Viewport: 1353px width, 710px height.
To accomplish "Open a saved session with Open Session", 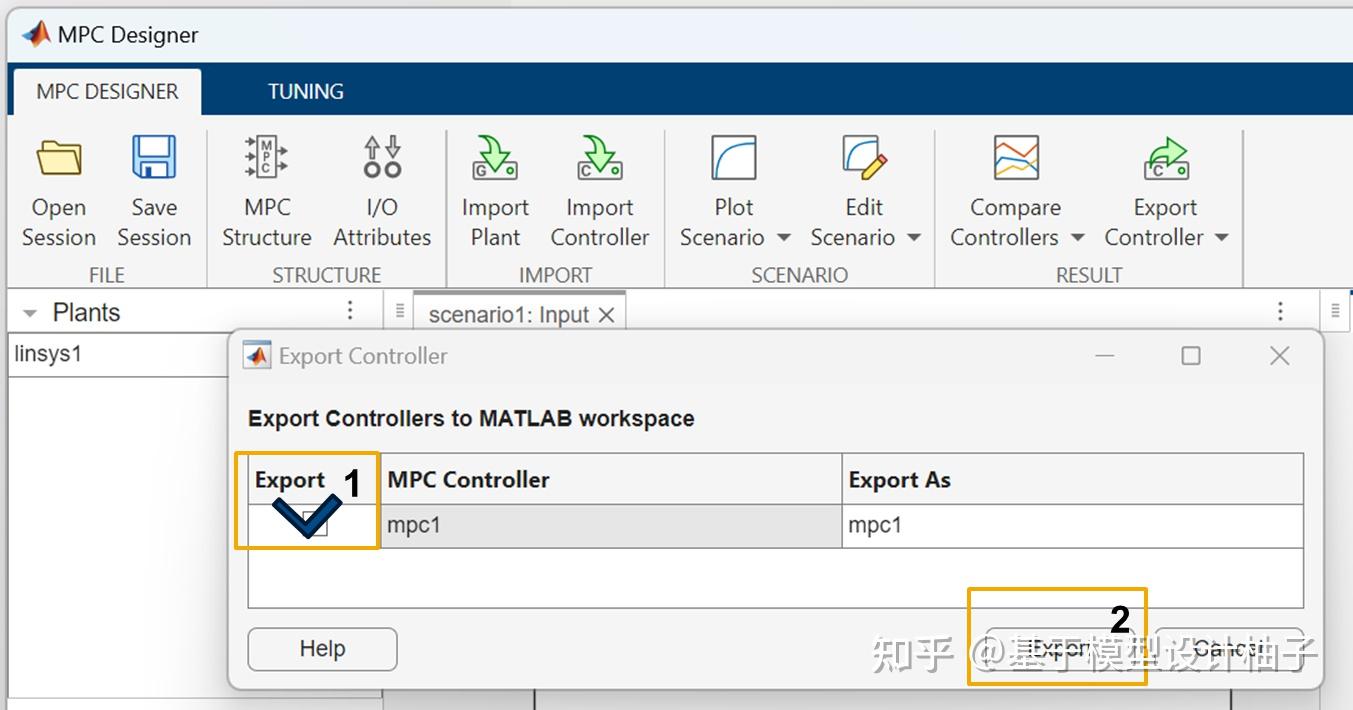I will (57, 190).
